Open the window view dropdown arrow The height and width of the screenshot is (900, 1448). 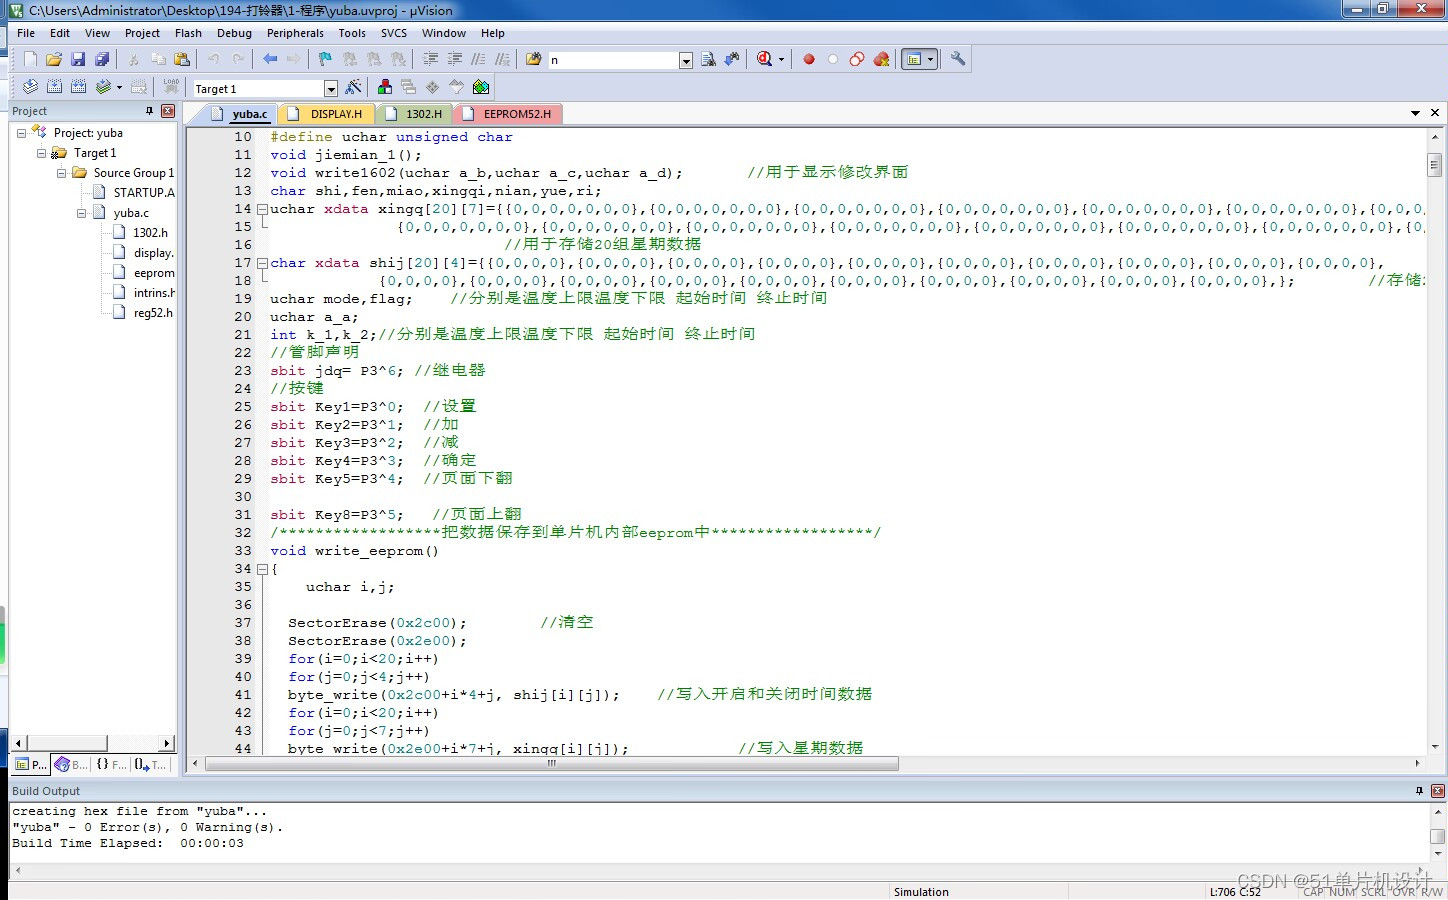[931, 59]
